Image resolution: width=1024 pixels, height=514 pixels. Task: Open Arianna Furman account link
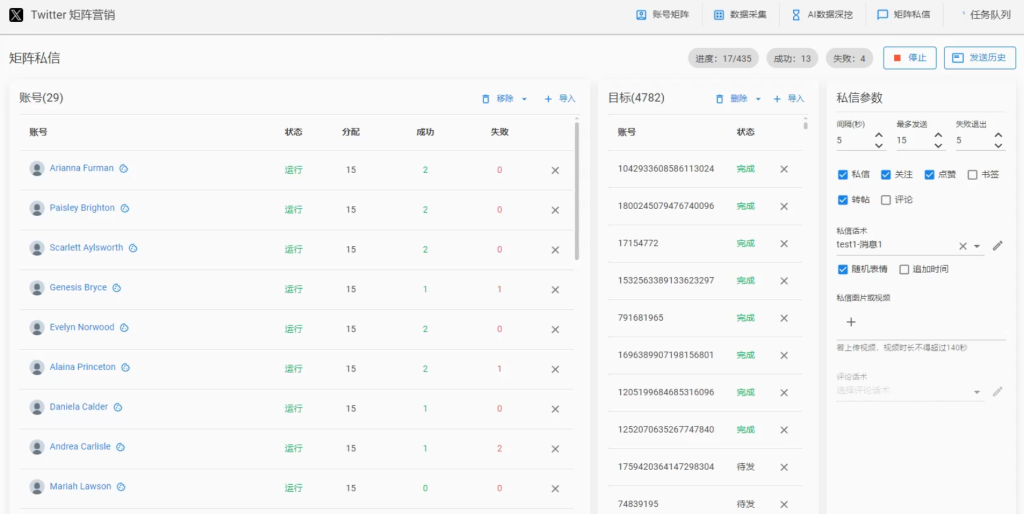tap(82, 168)
